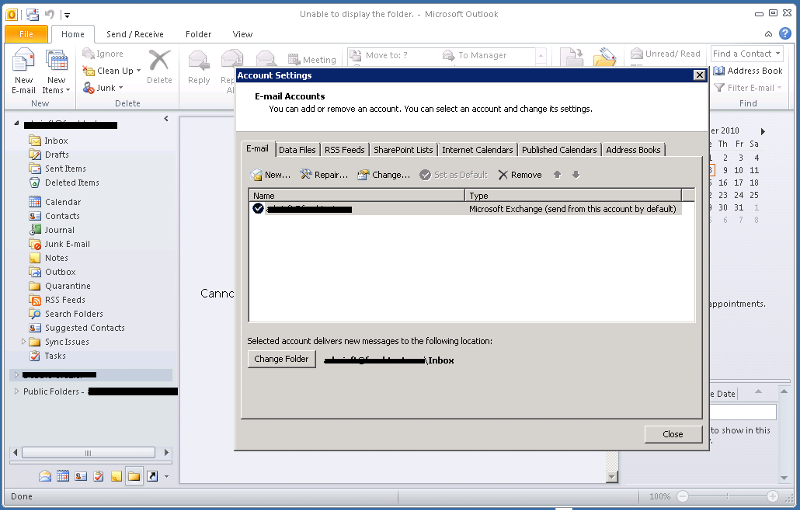
Task: Open Notes folder in tree
Action: (x=48, y=258)
